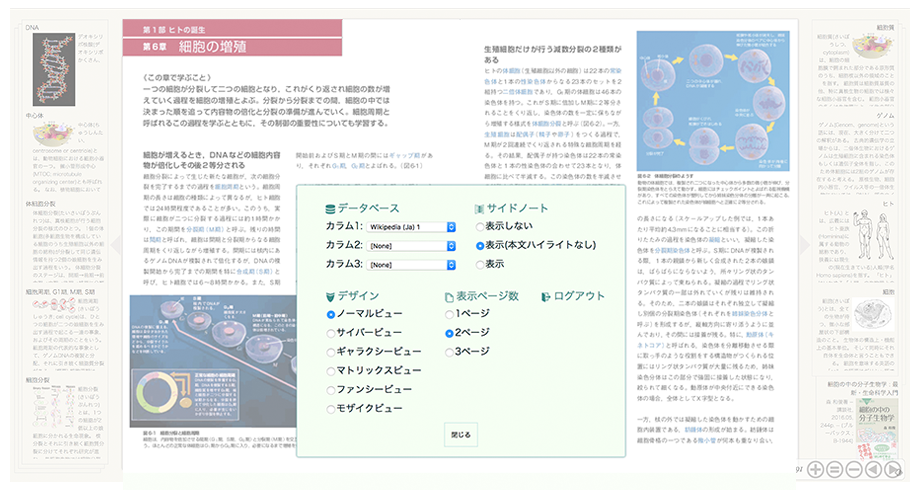Choose マトリックスビュー design
Screen dimensions: 920x490
(x=331, y=371)
